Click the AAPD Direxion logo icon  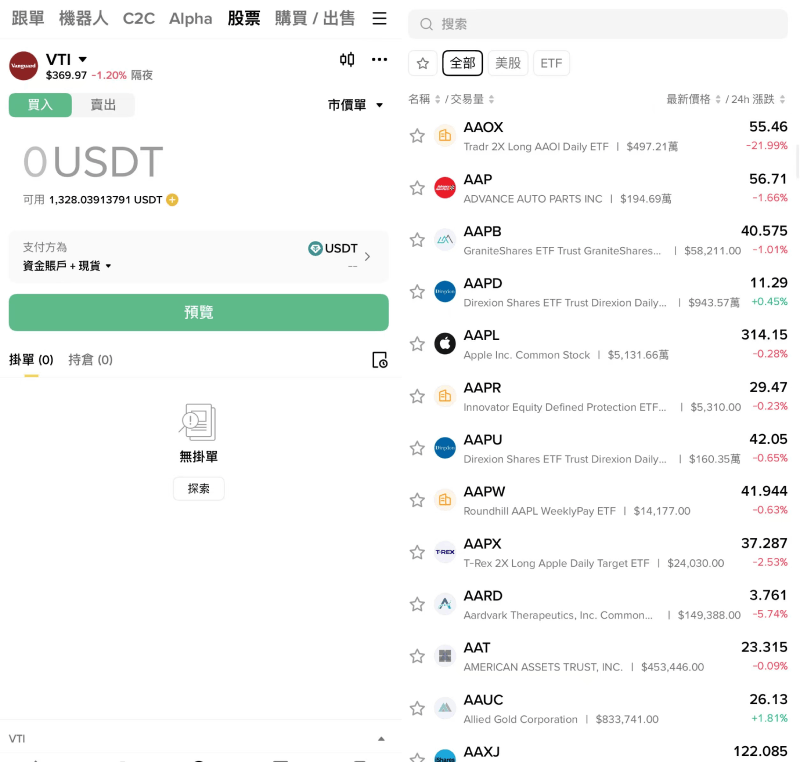(x=445, y=292)
